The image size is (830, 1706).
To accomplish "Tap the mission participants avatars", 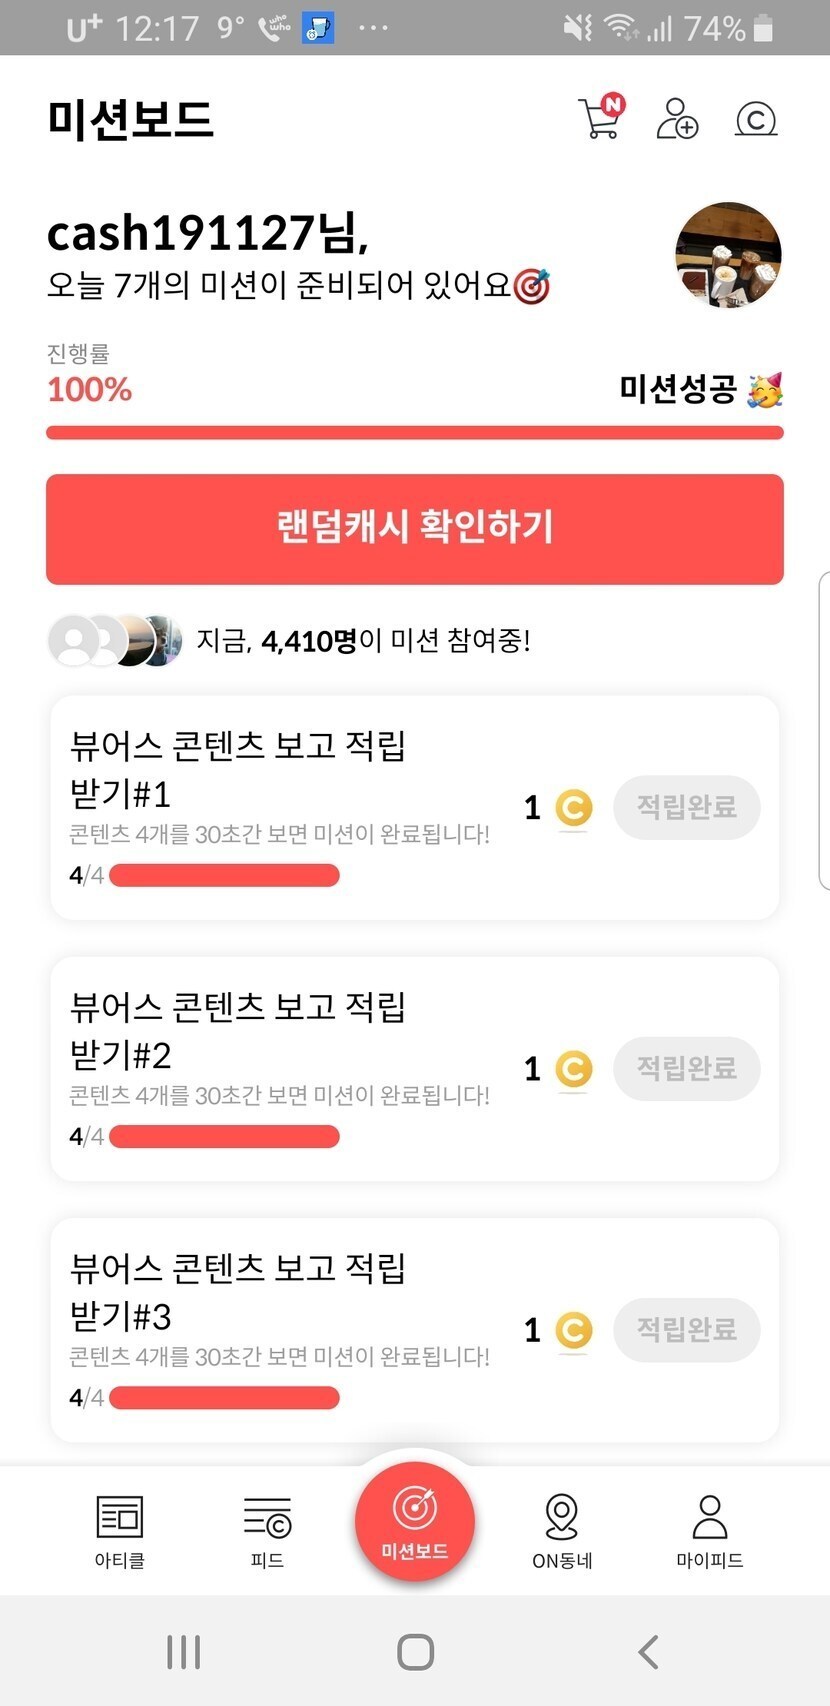I will pyautogui.click(x=115, y=640).
